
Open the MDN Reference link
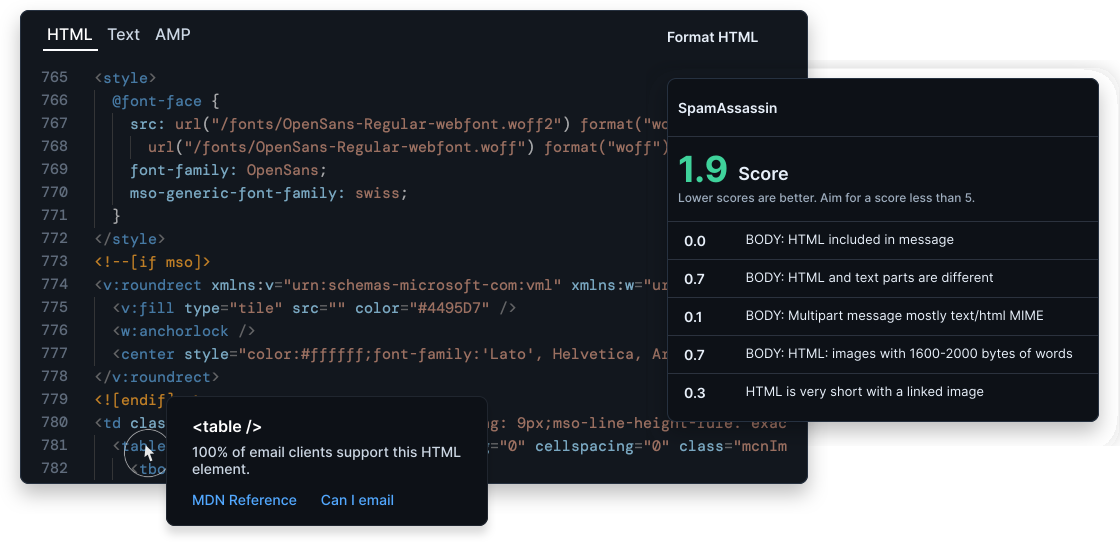point(244,500)
